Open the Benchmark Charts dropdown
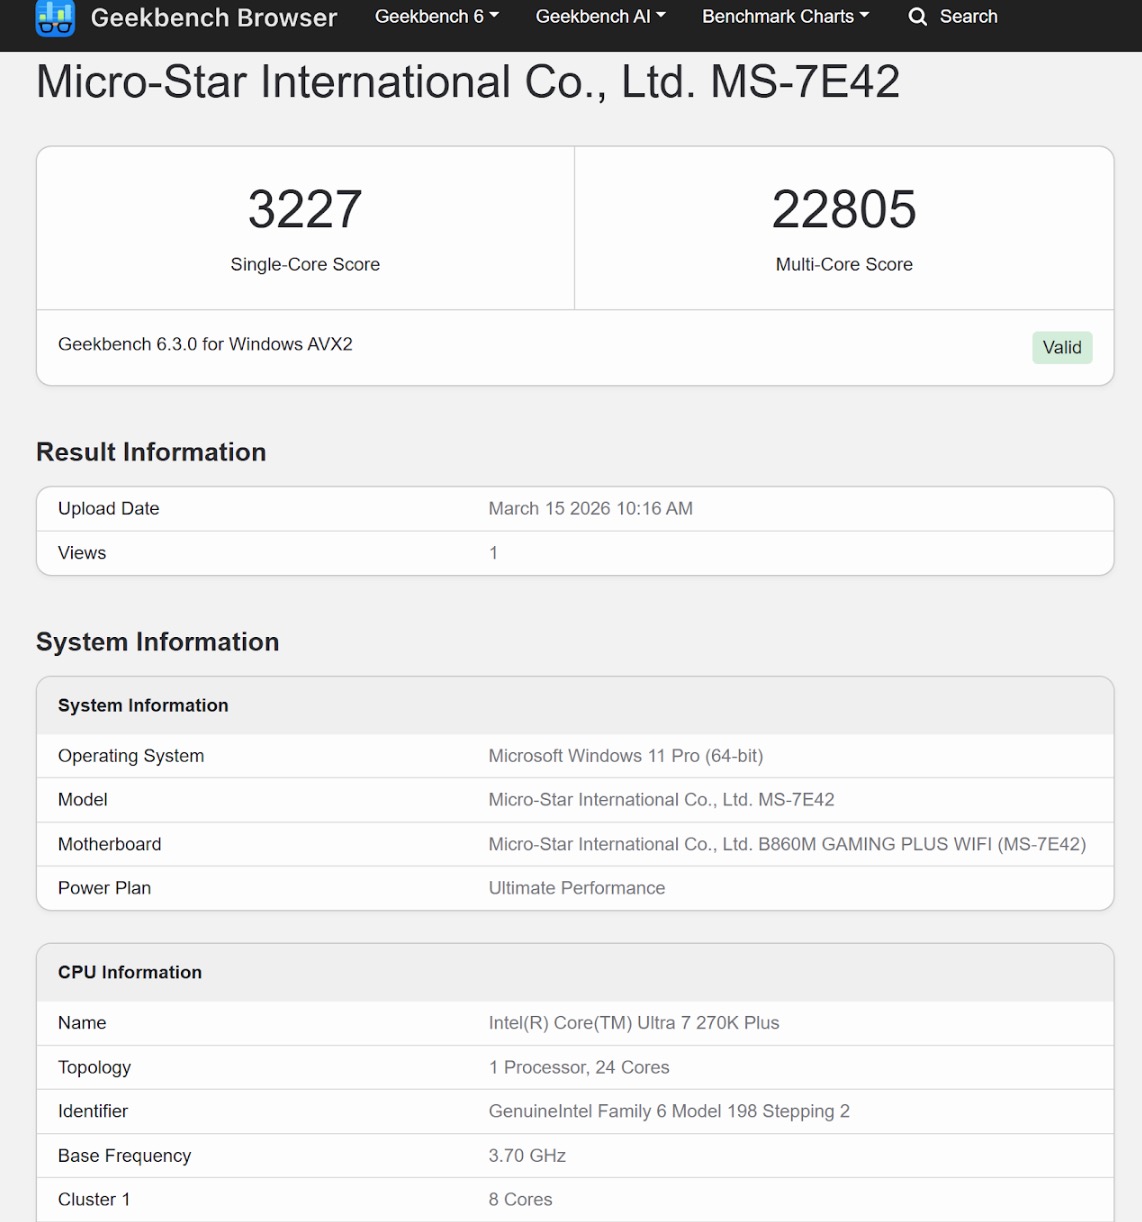This screenshot has width=1142, height=1222. click(785, 17)
